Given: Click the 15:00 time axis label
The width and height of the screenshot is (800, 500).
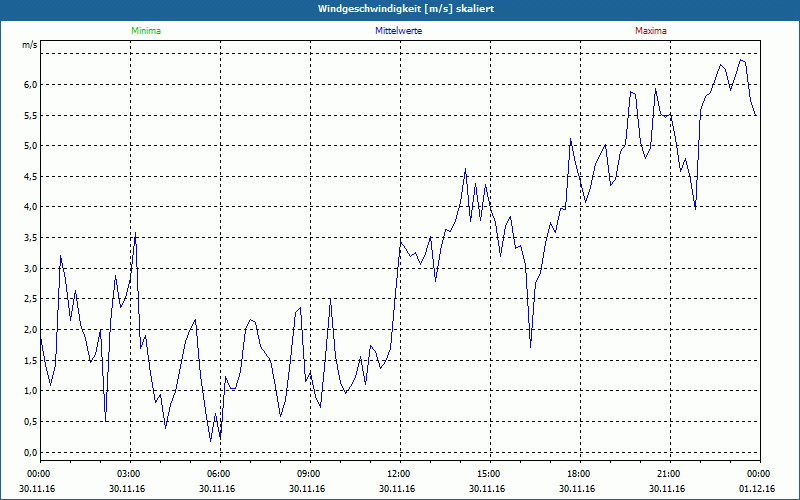Looking at the screenshot, I should tap(487, 474).
